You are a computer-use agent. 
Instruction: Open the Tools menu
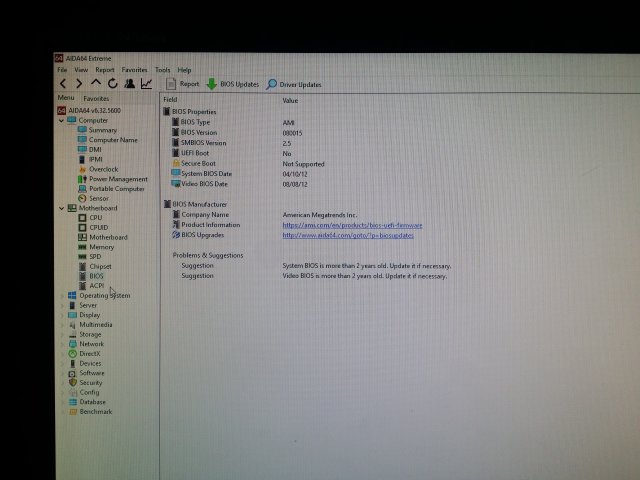click(x=162, y=70)
